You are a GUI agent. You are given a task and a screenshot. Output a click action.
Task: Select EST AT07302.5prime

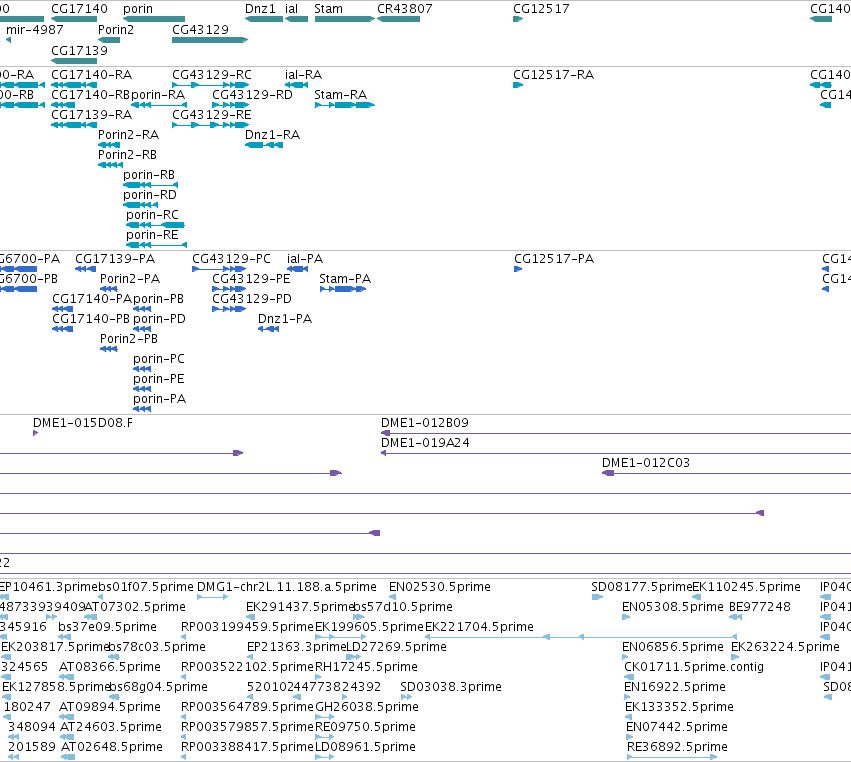click(x=91, y=617)
